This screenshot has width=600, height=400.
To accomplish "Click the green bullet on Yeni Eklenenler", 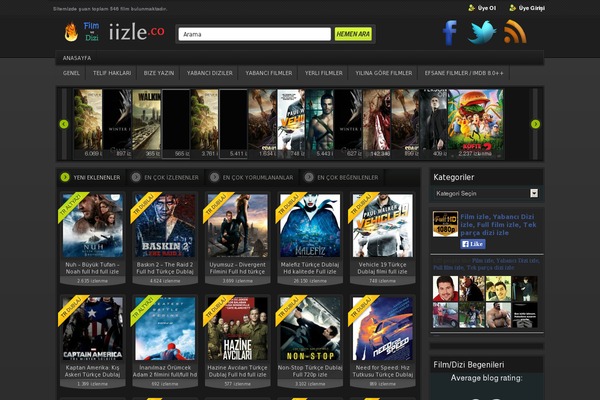I will click(x=65, y=177).
